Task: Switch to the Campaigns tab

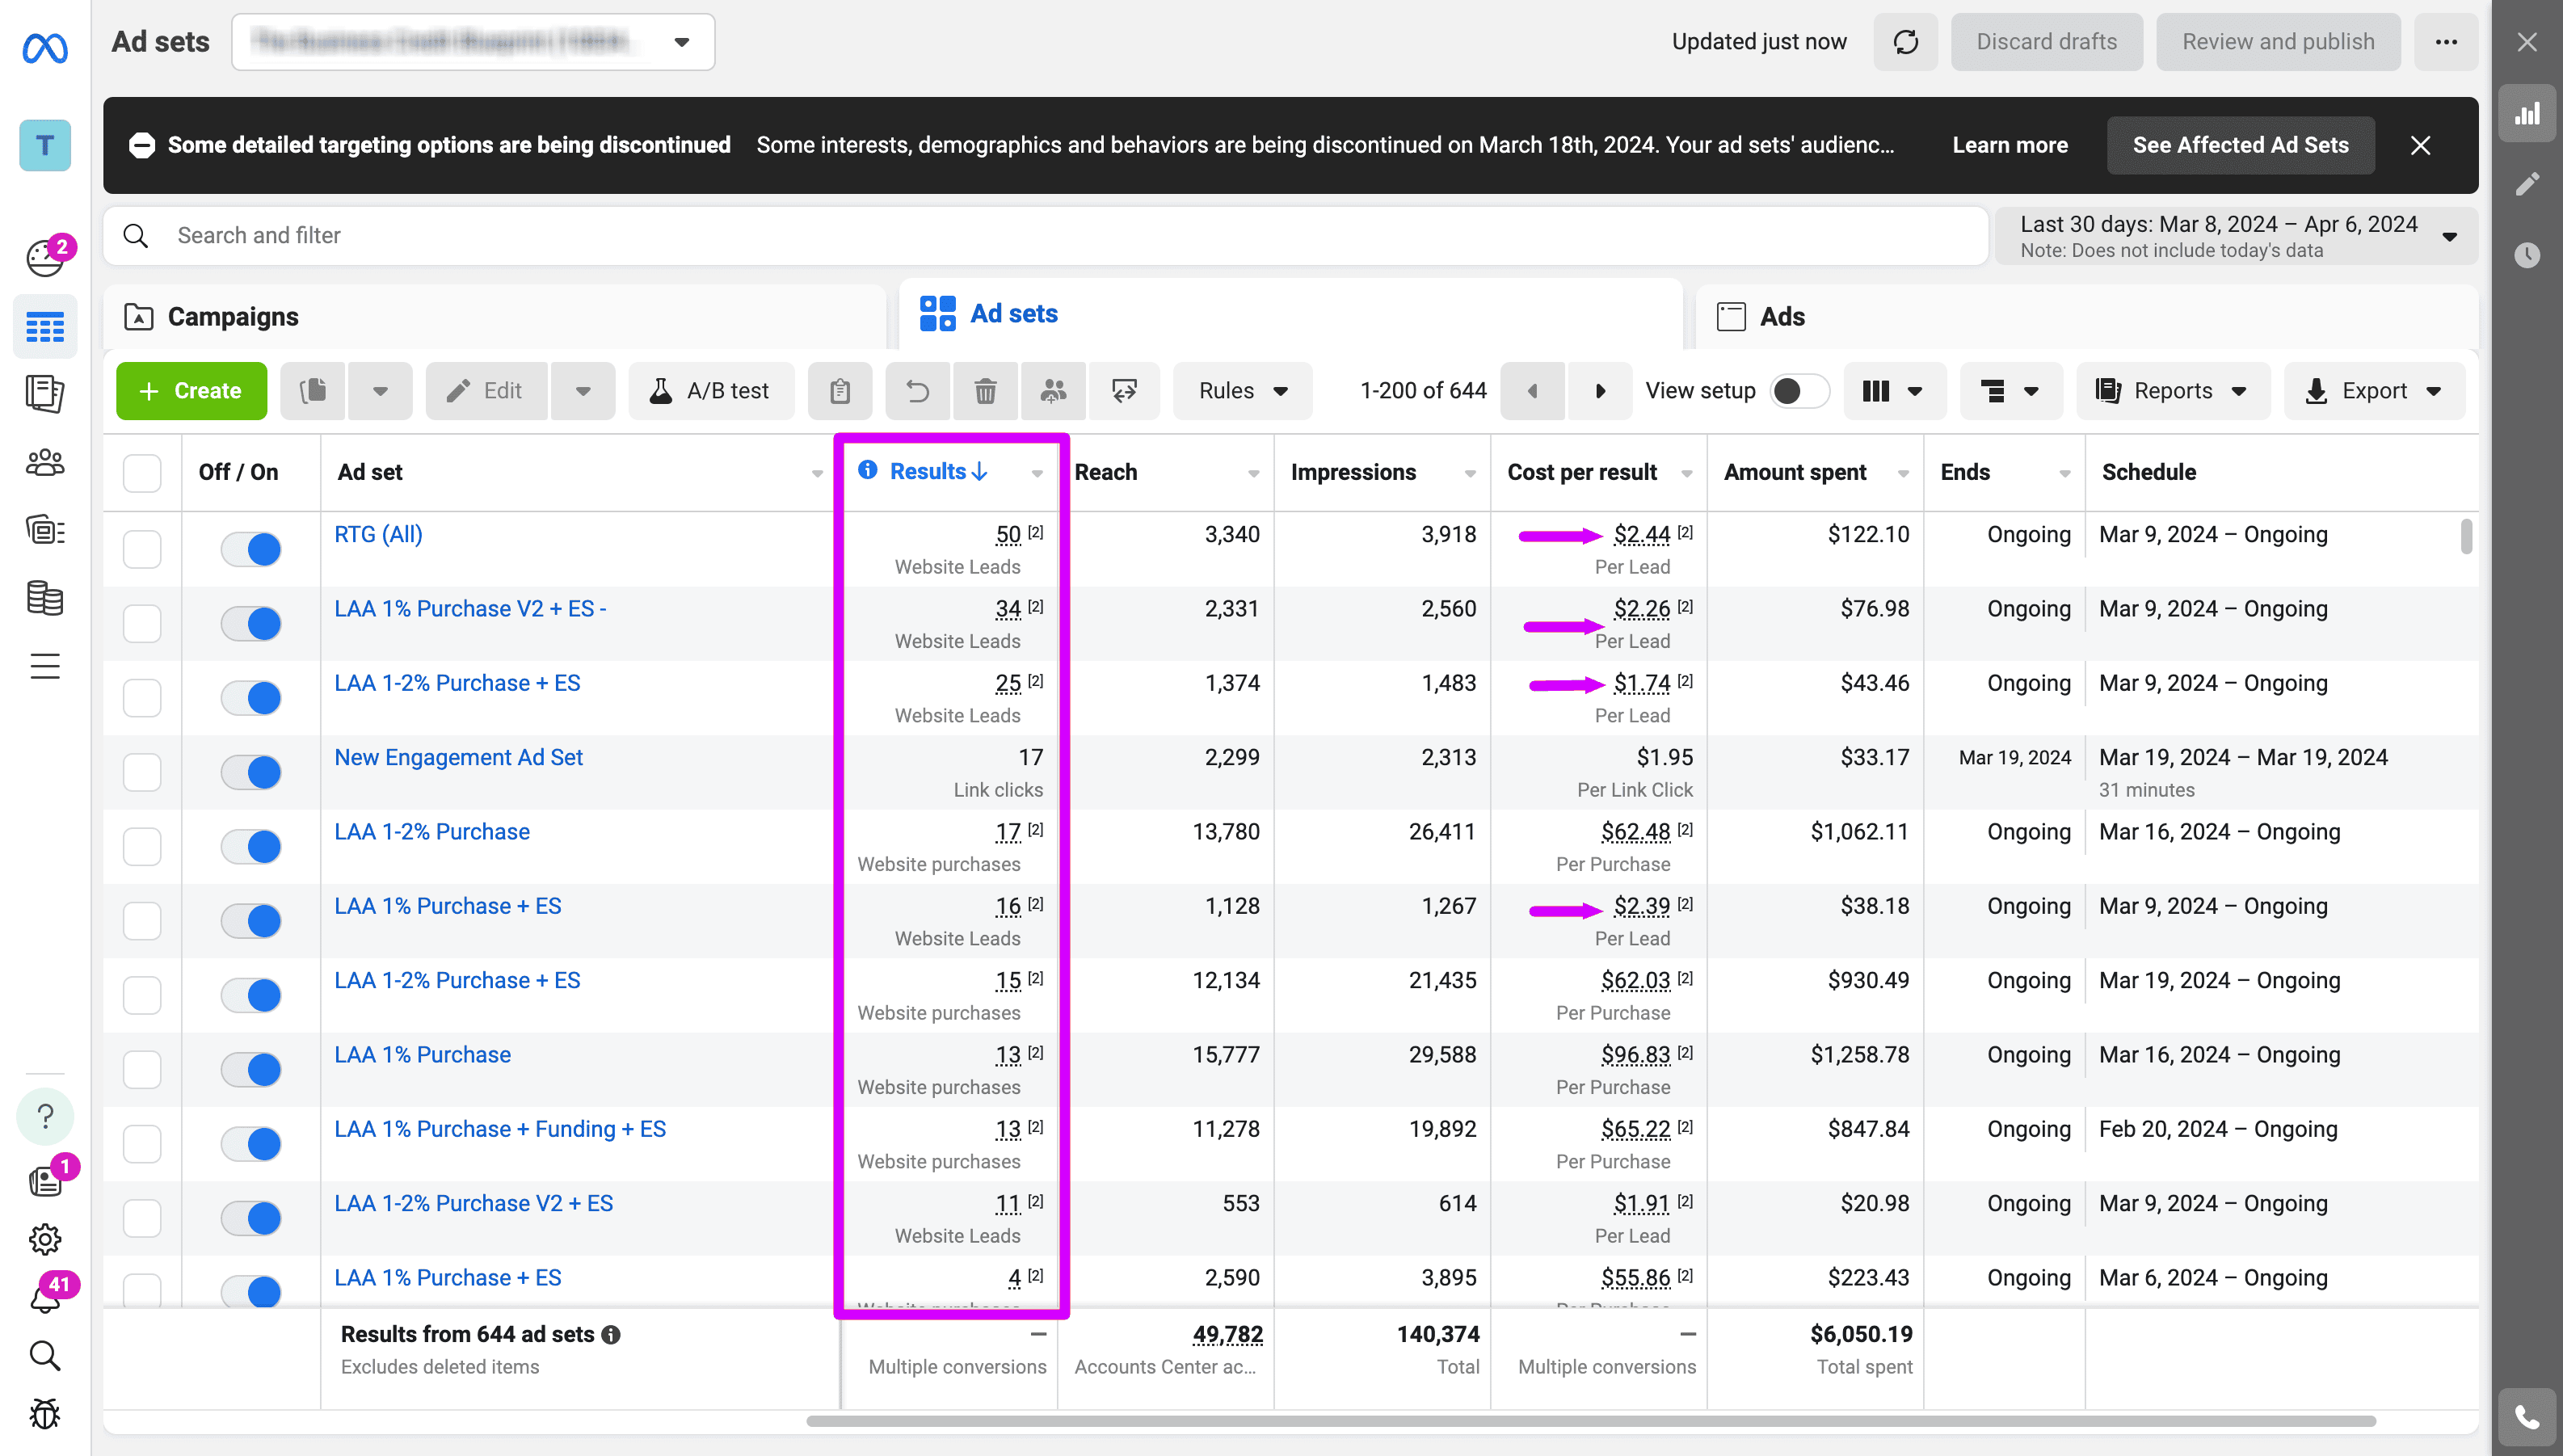Action: pyautogui.click(x=232, y=317)
